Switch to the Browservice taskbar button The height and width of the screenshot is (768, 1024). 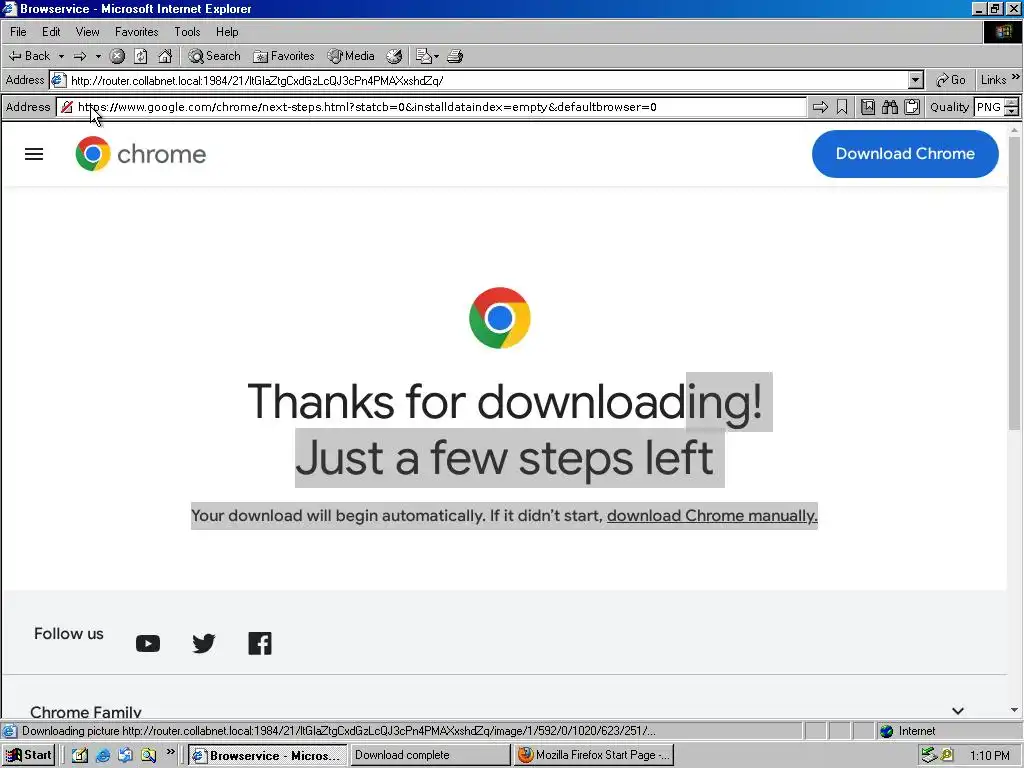click(x=268, y=756)
